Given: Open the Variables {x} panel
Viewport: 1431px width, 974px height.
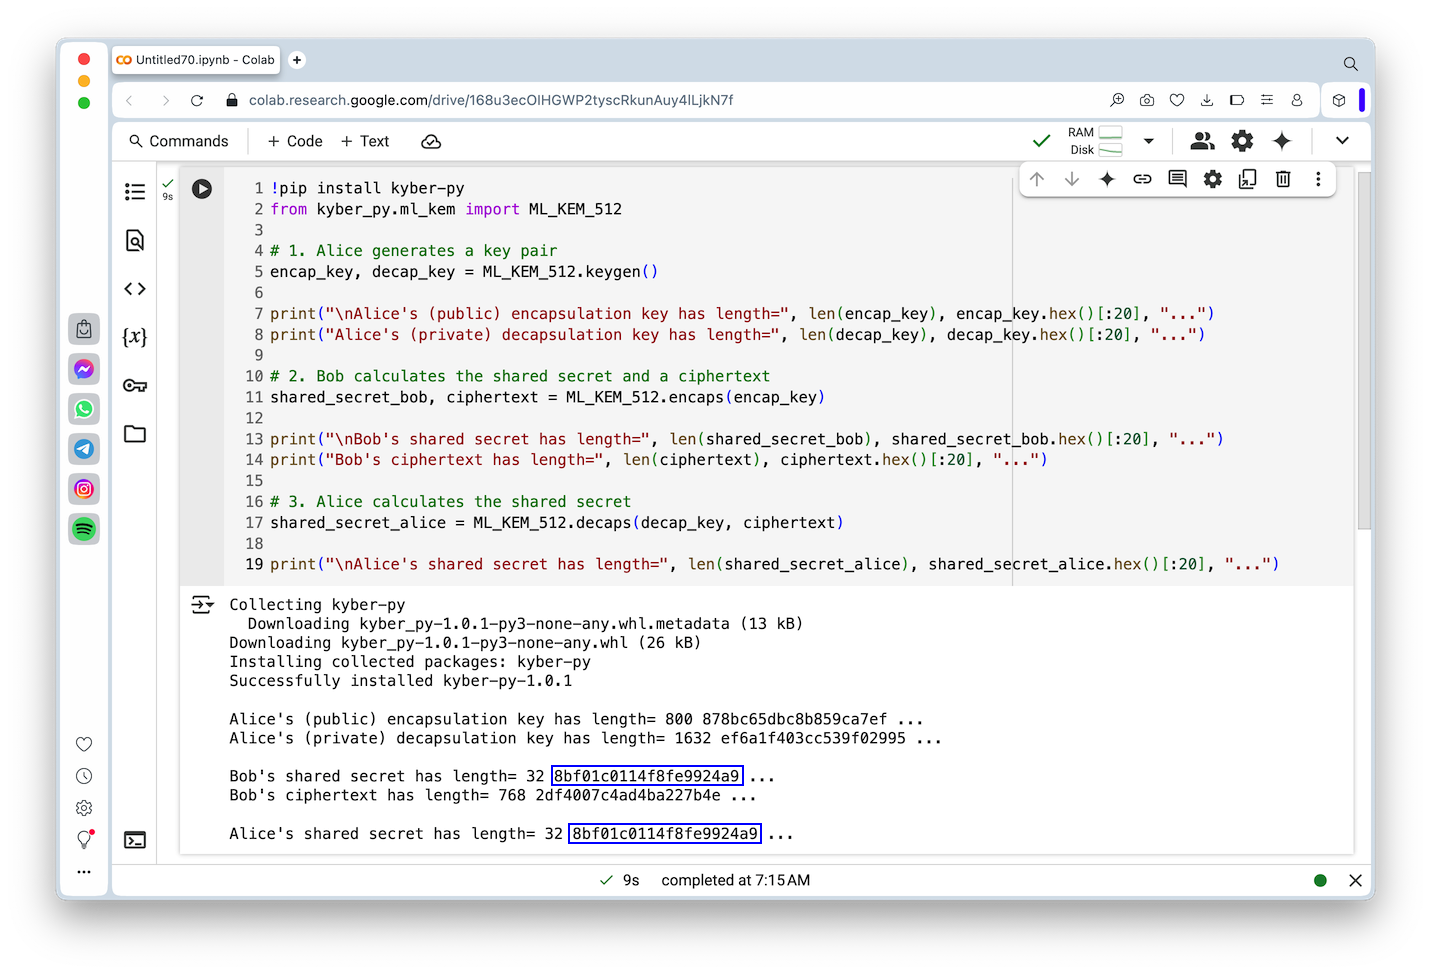Looking at the screenshot, I should coord(135,337).
